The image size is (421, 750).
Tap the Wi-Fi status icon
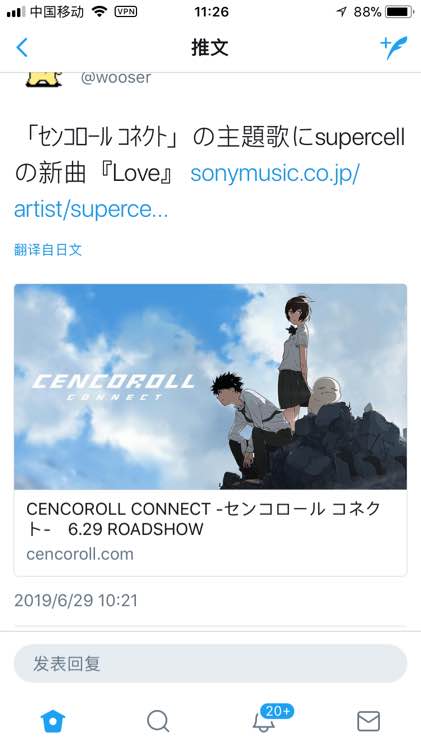pos(100,12)
